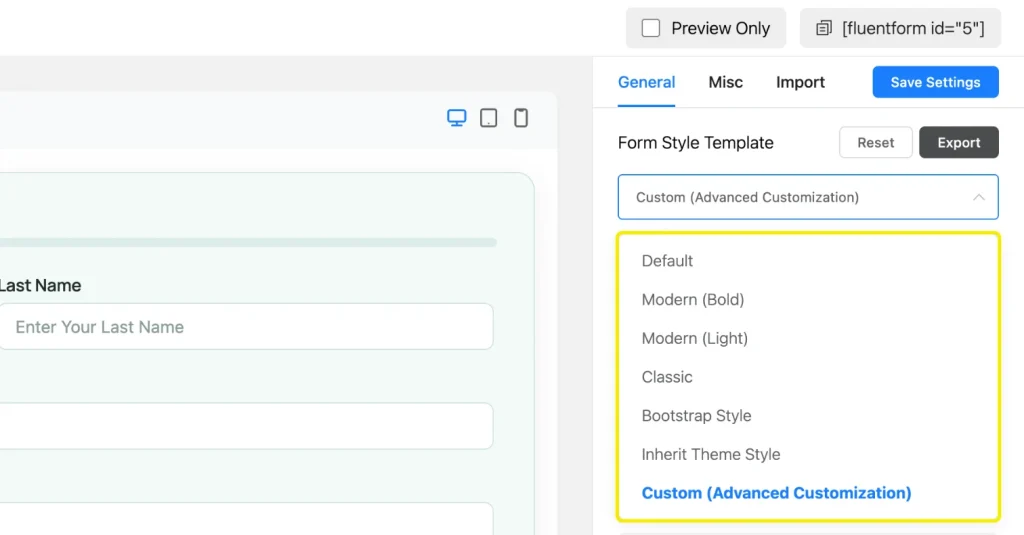
Task: Select the Default style option
Action: coord(808,261)
